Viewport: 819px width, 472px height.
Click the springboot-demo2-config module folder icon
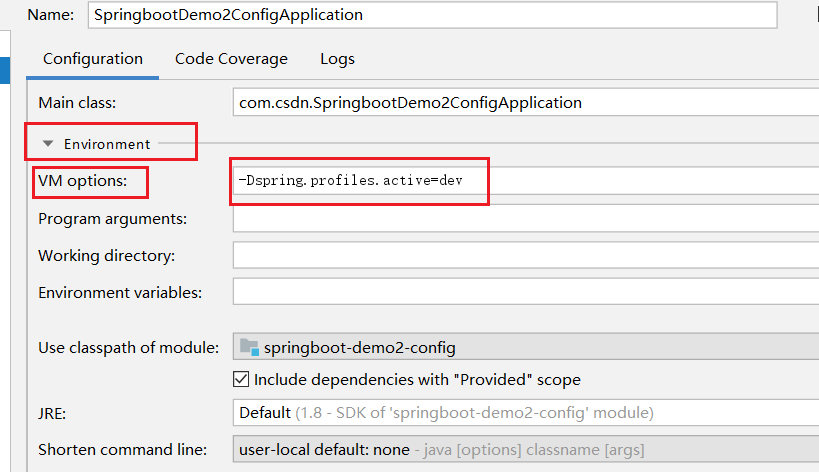tap(249, 348)
